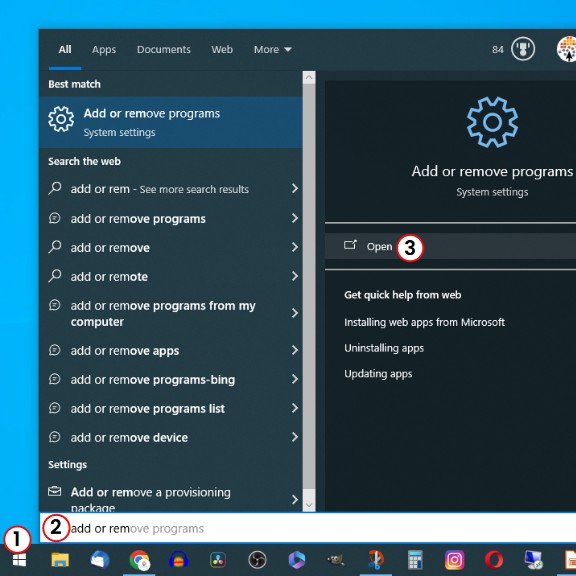Open Microsoft Copilot taskbar icon
Viewport: 576px width, 576px height.
pyautogui.click(x=297, y=560)
